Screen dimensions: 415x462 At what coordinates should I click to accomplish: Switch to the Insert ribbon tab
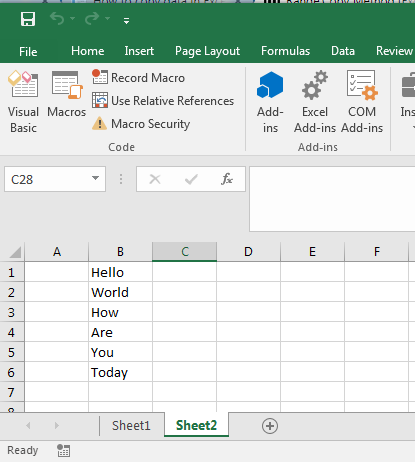point(139,51)
